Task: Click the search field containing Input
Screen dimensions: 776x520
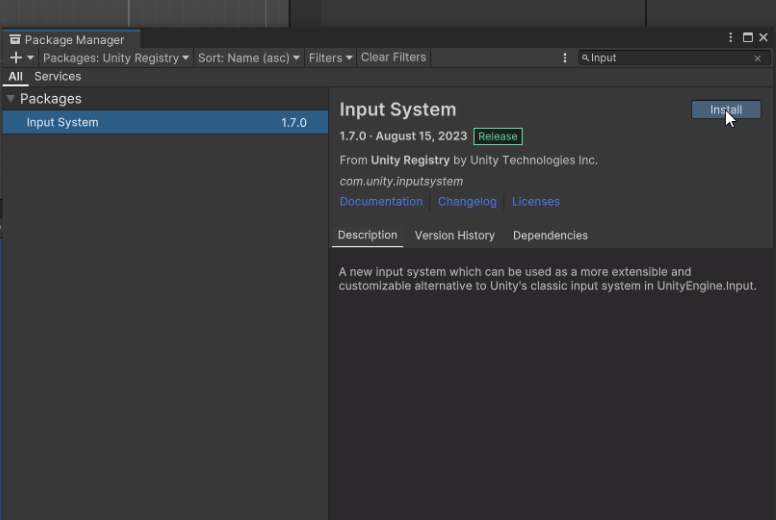Action: (675, 58)
